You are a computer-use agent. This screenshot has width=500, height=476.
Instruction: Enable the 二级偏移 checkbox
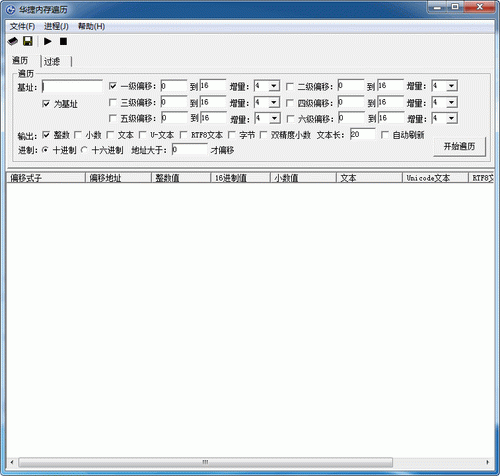tap(290, 87)
